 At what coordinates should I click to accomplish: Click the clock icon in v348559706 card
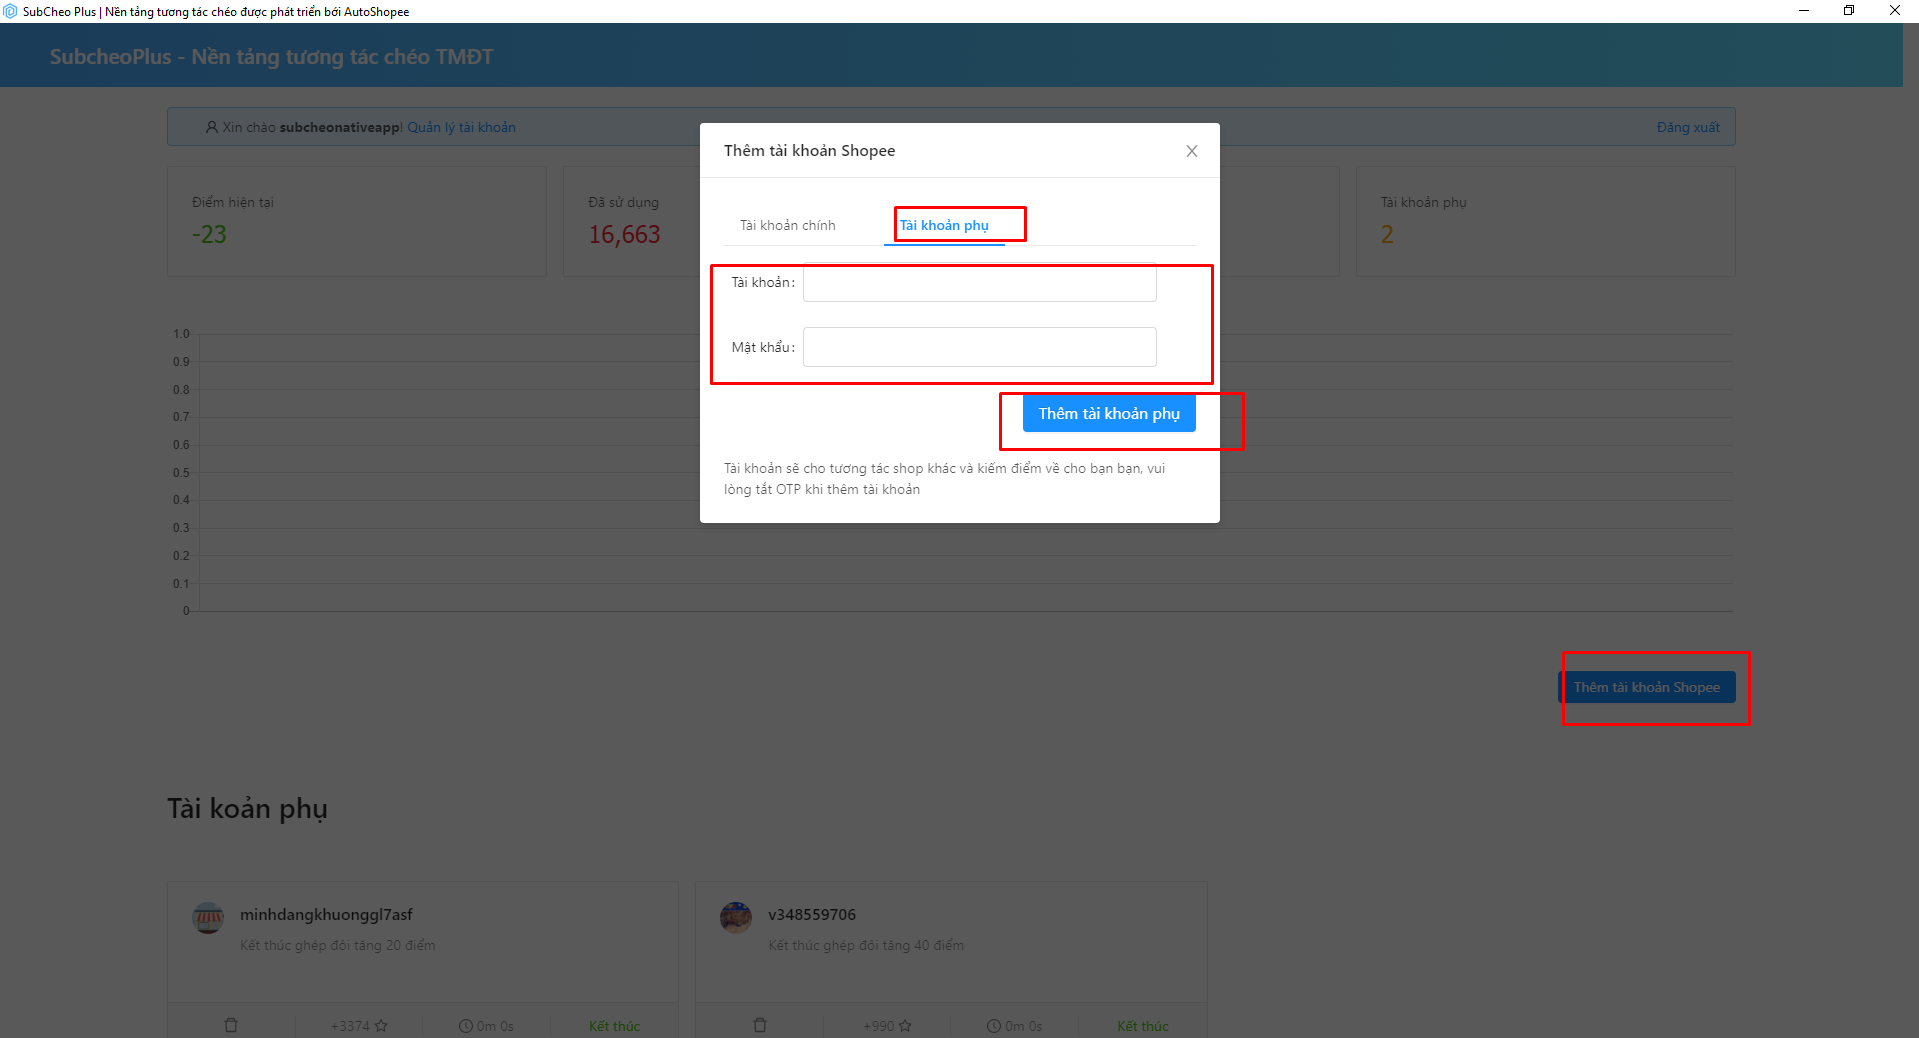point(993,1026)
